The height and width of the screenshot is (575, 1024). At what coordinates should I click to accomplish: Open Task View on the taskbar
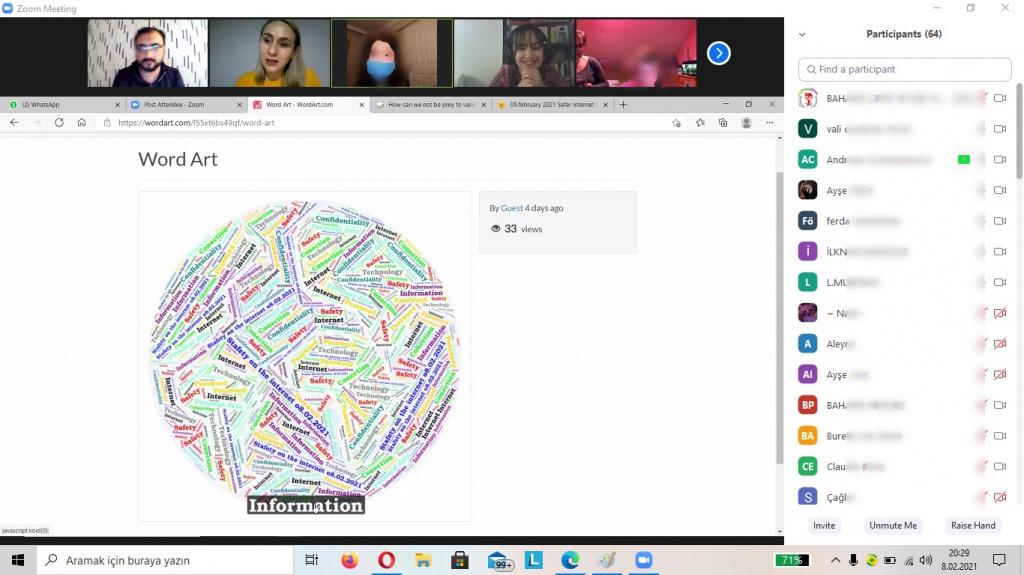pos(312,560)
